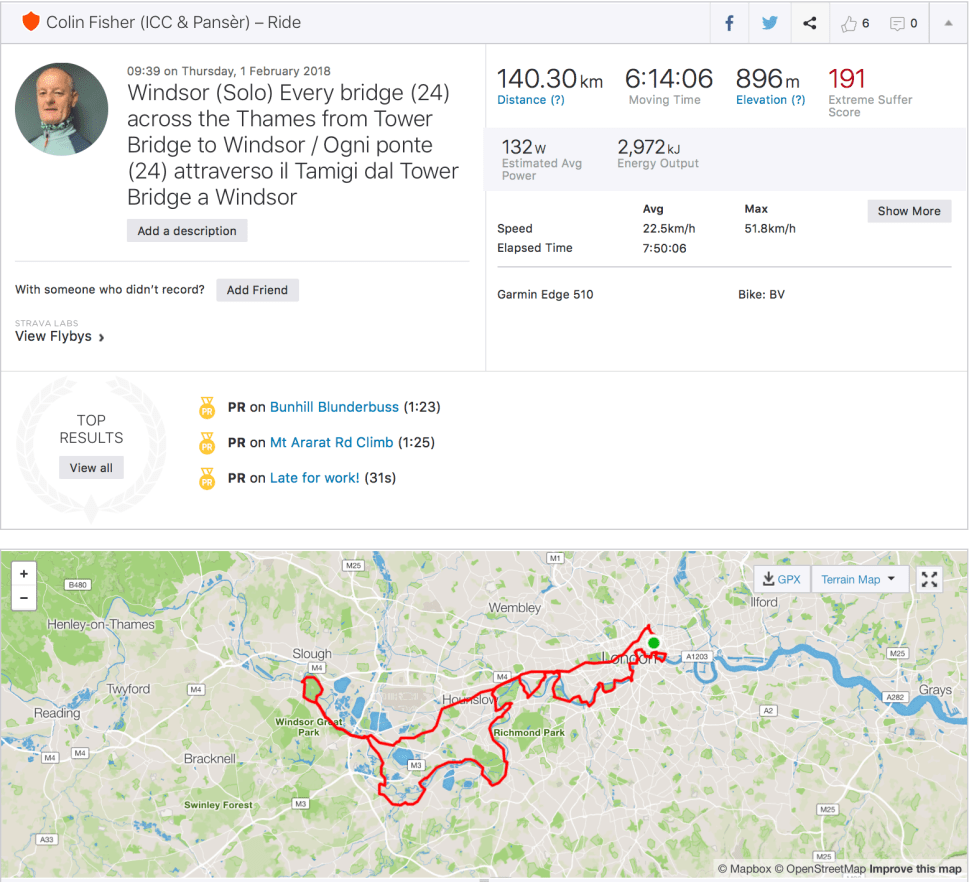969x882 pixels.
Task: Expand View Flybys chevron link
Action: [60, 337]
